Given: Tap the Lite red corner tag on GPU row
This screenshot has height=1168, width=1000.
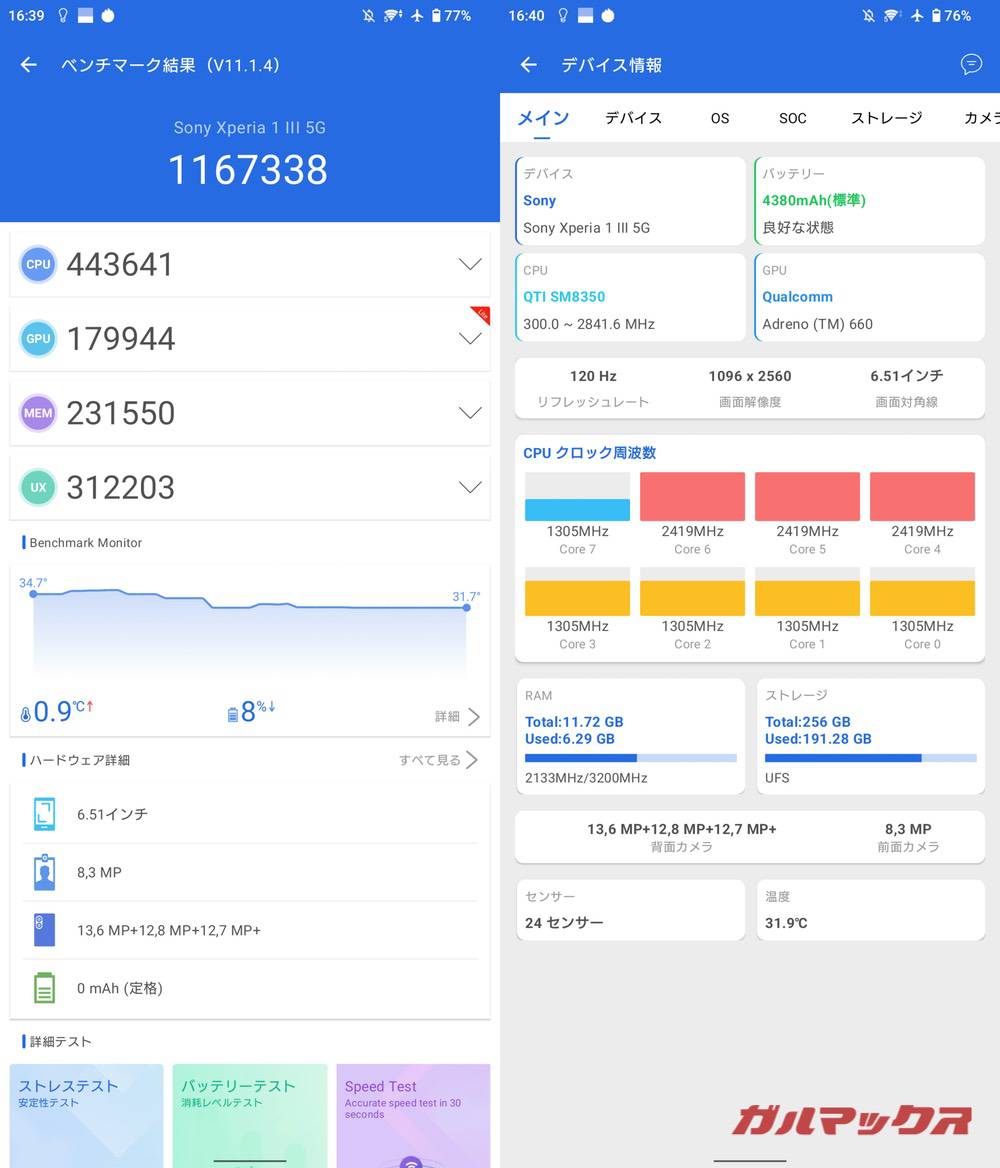Looking at the screenshot, I should 481,314.
